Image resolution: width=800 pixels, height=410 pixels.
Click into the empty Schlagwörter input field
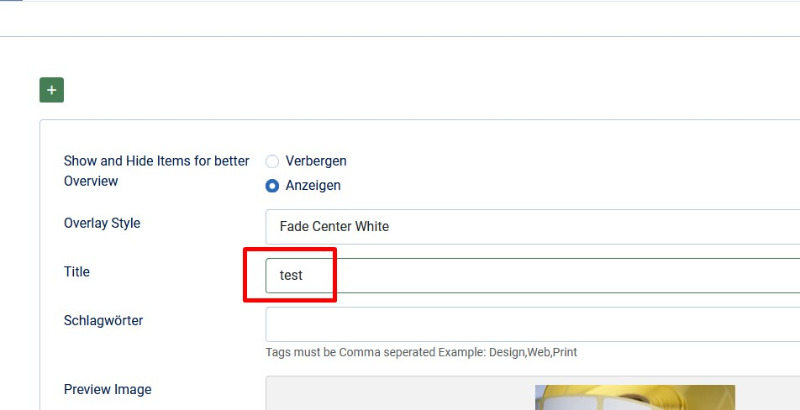pos(533,324)
